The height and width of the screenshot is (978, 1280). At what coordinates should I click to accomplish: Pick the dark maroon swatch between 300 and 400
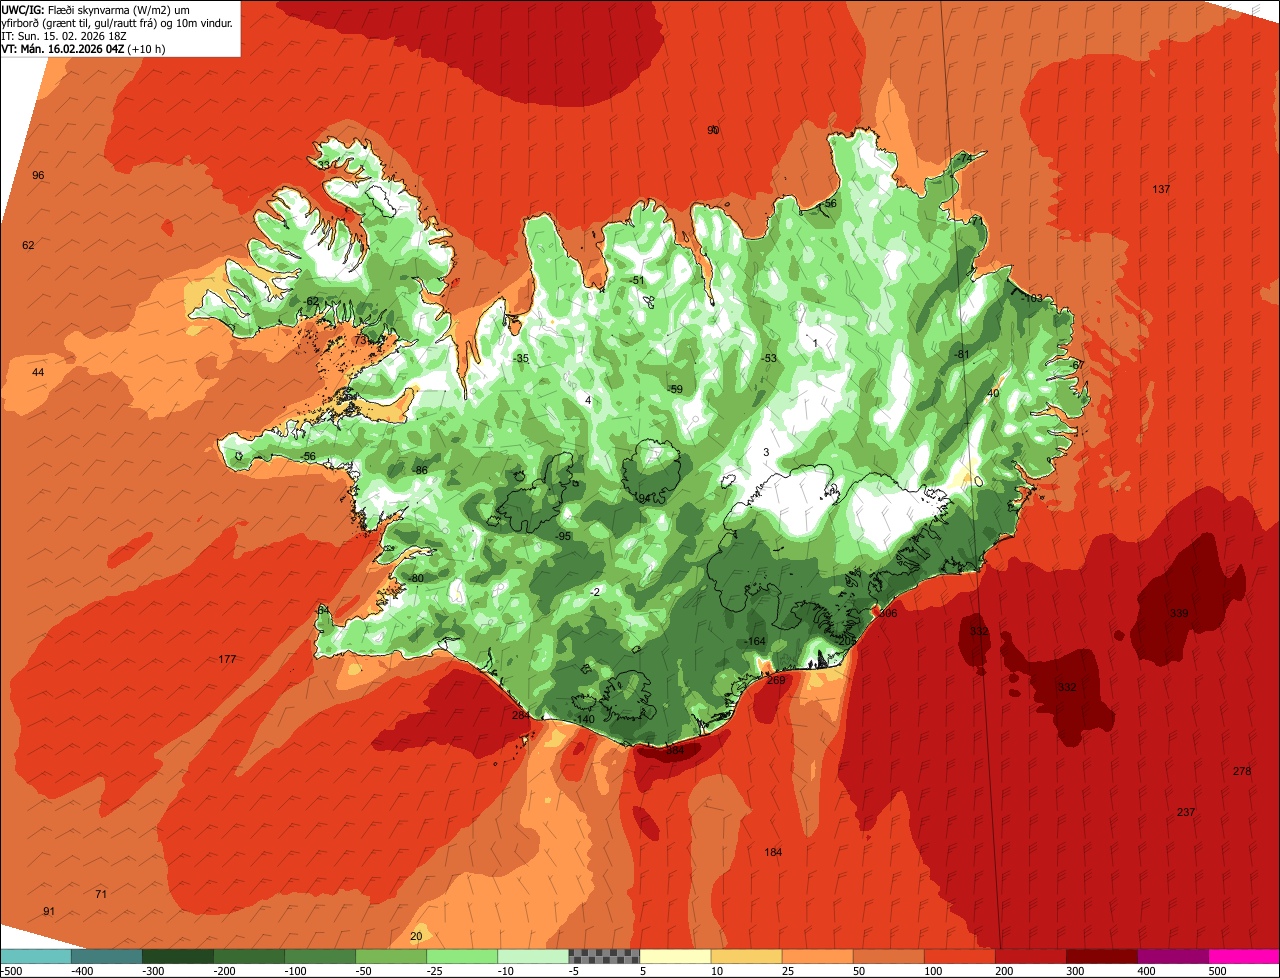tap(1100, 956)
